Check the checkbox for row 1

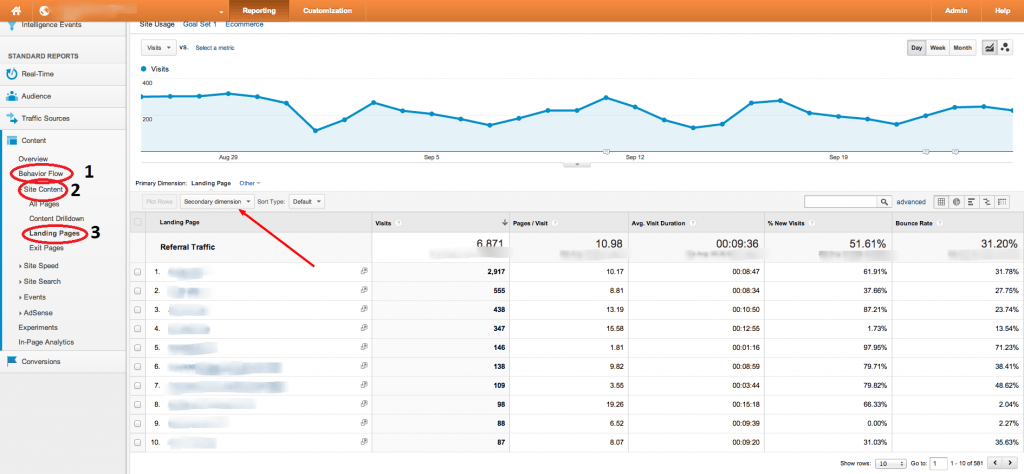pos(137,271)
